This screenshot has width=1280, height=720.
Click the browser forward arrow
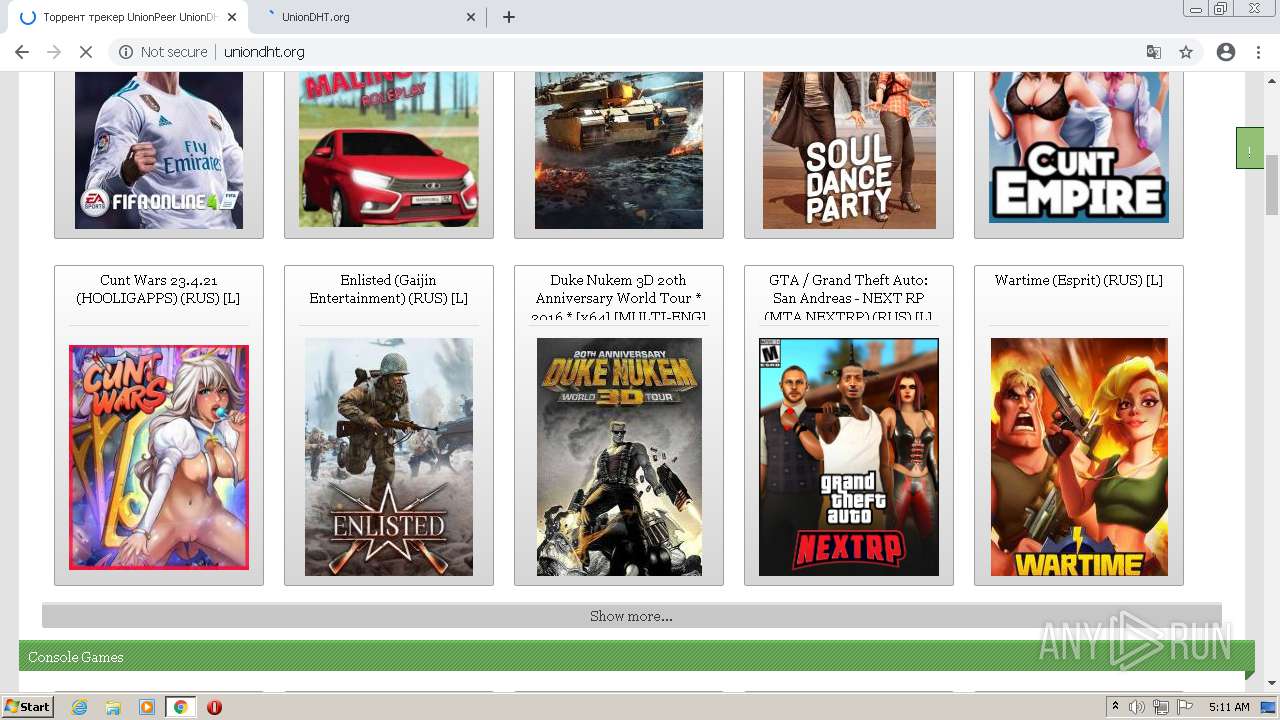pyautogui.click(x=54, y=52)
